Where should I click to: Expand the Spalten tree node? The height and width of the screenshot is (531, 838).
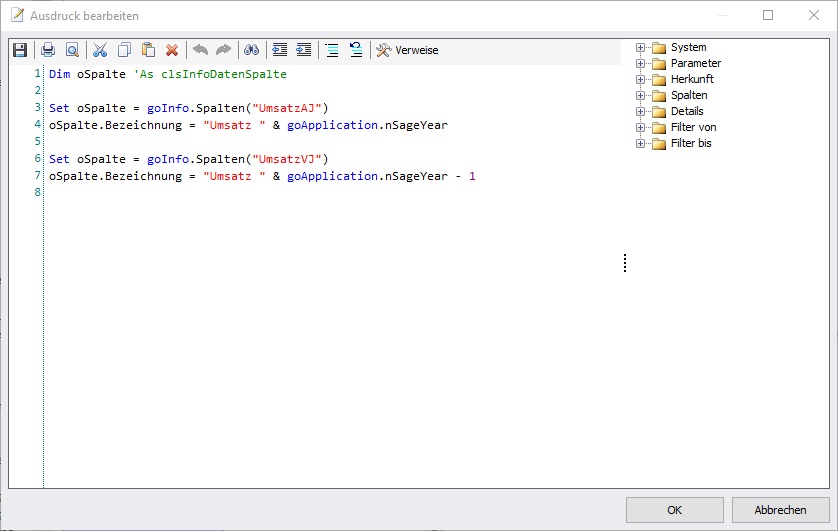[x=640, y=96]
